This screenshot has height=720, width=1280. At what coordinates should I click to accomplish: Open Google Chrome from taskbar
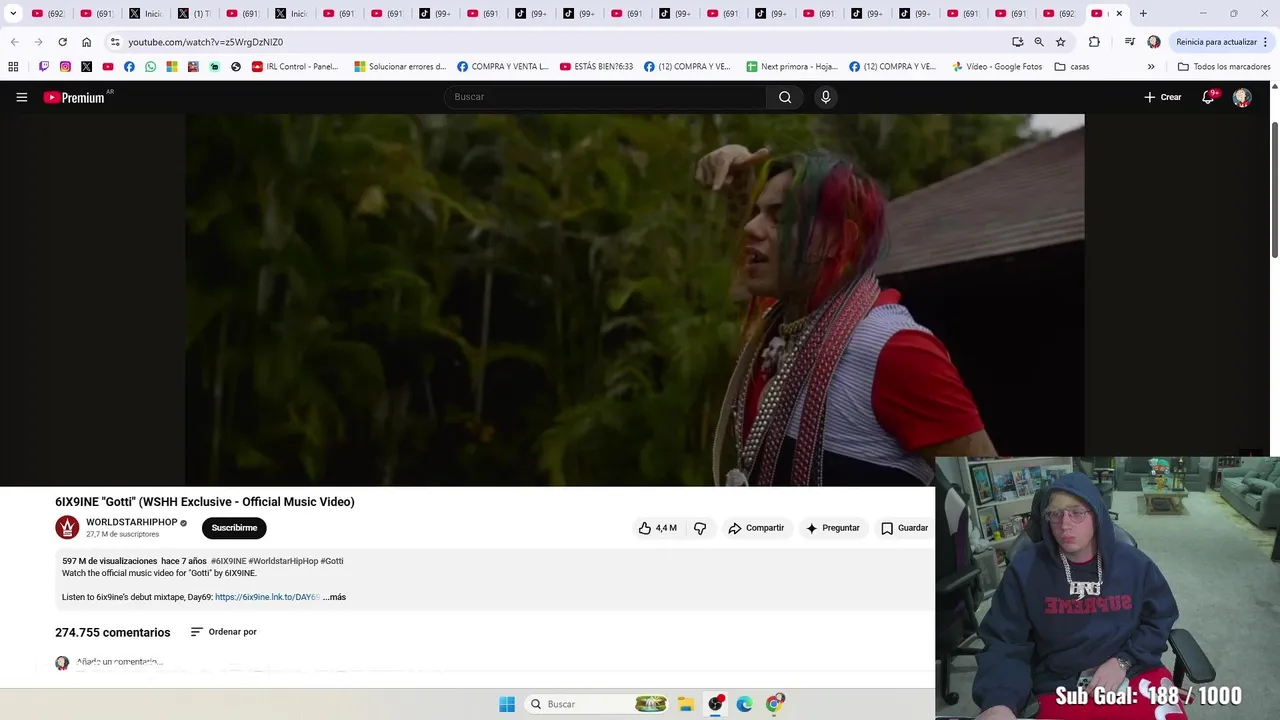pos(774,704)
